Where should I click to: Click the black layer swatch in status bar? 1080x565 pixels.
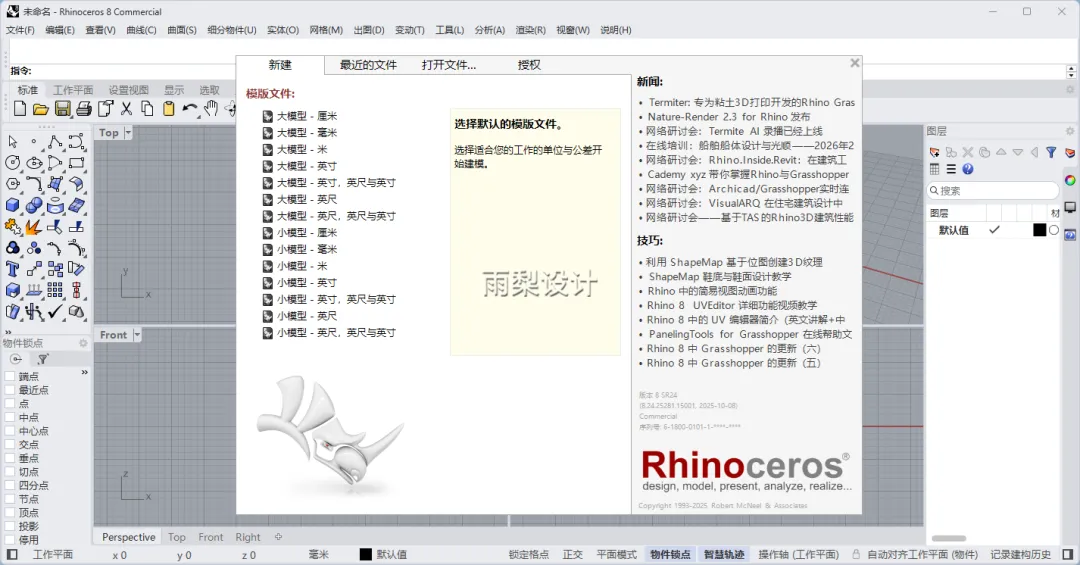pos(366,554)
